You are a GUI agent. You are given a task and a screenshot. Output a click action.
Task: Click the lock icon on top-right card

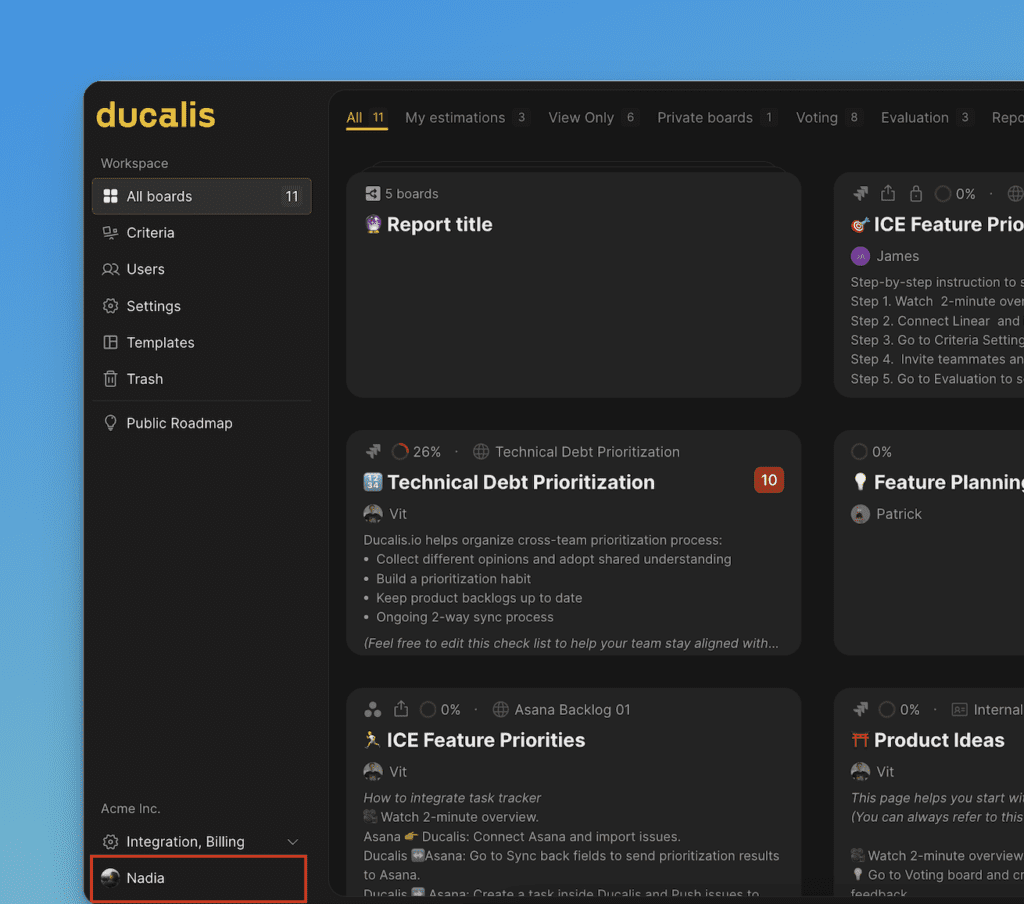click(x=915, y=194)
